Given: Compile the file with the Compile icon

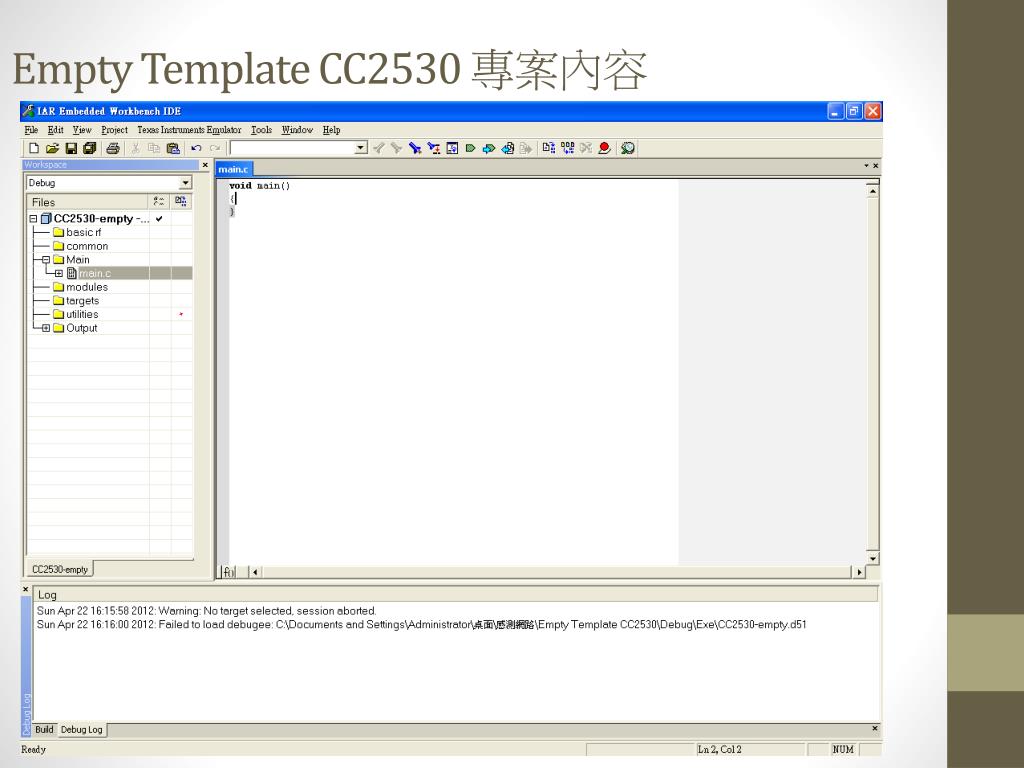Looking at the screenshot, I should click(x=549, y=148).
